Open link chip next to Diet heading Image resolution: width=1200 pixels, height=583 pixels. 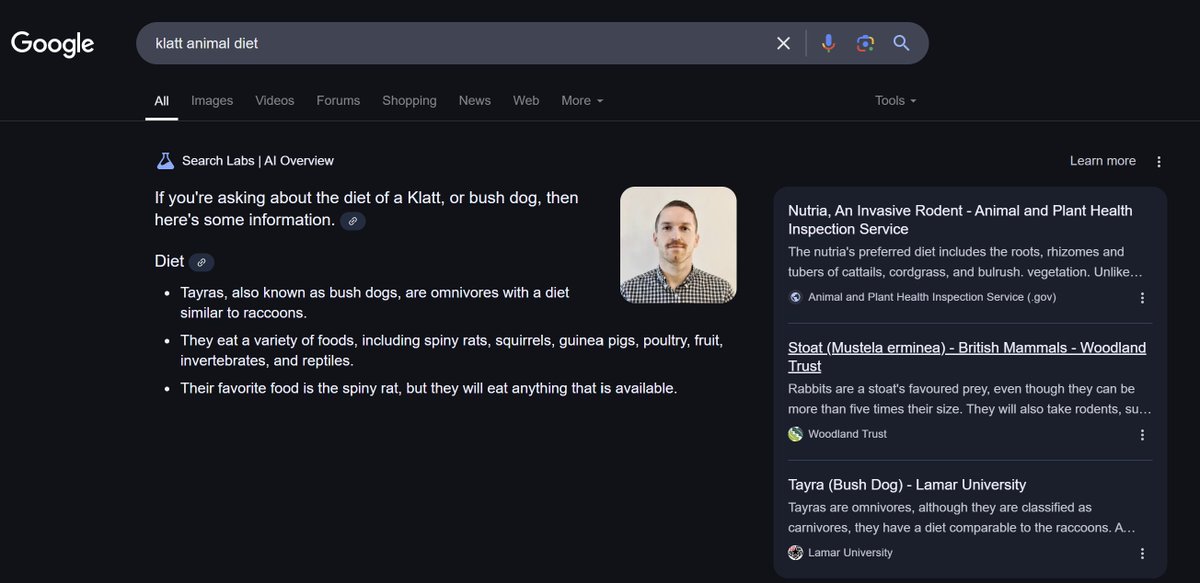click(201, 262)
